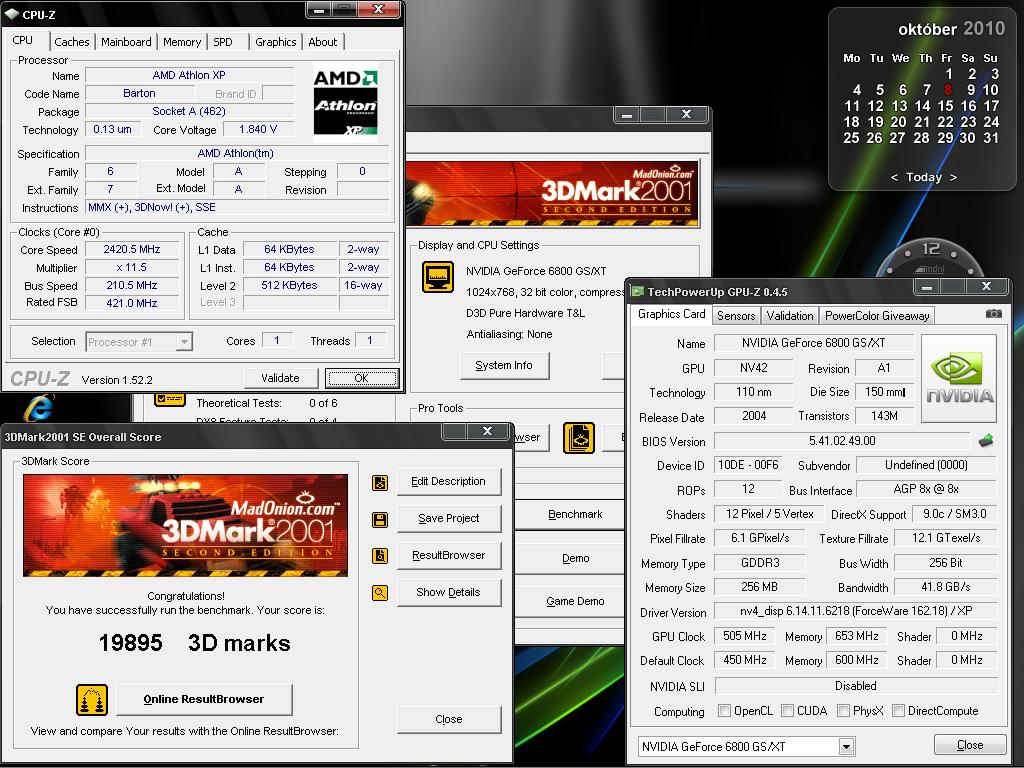Image resolution: width=1024 pixels, height=768 pixels.
Task: Open Internet Explorer desktop icon
Action: pyautogui.click(x=39, y=408)
